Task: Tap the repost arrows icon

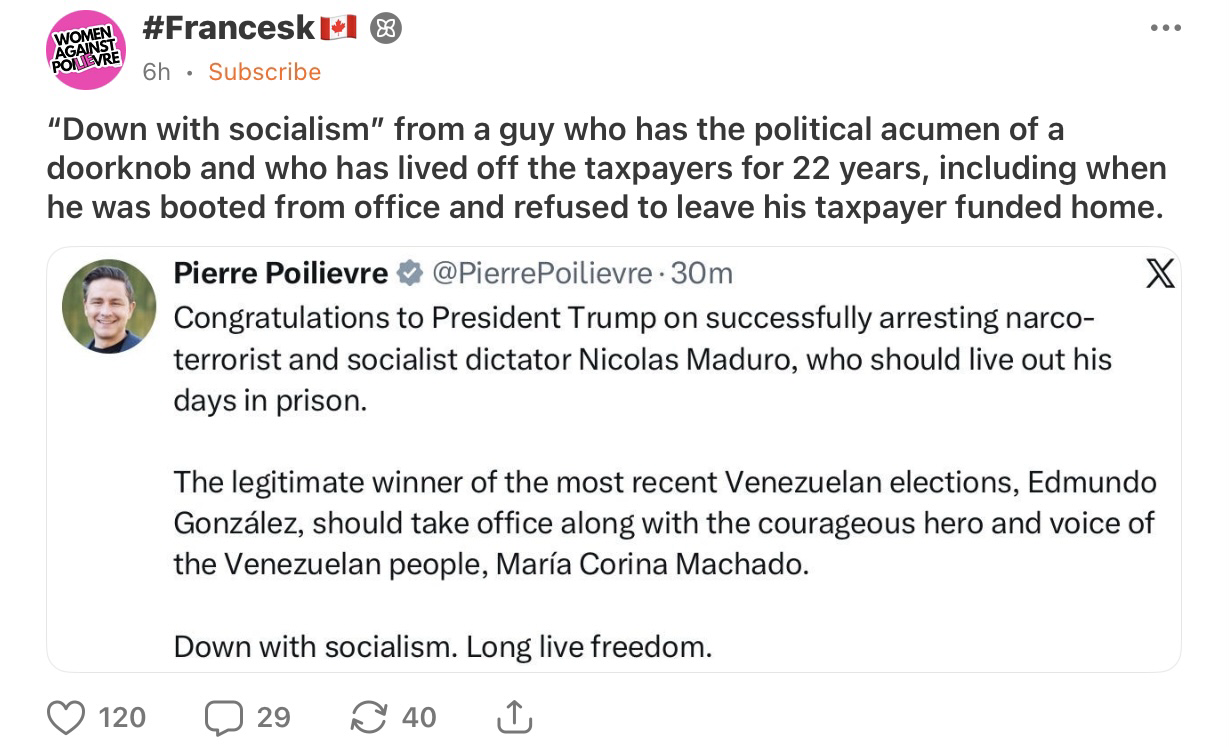Action: pyautogui.click(x=369, y=716)
